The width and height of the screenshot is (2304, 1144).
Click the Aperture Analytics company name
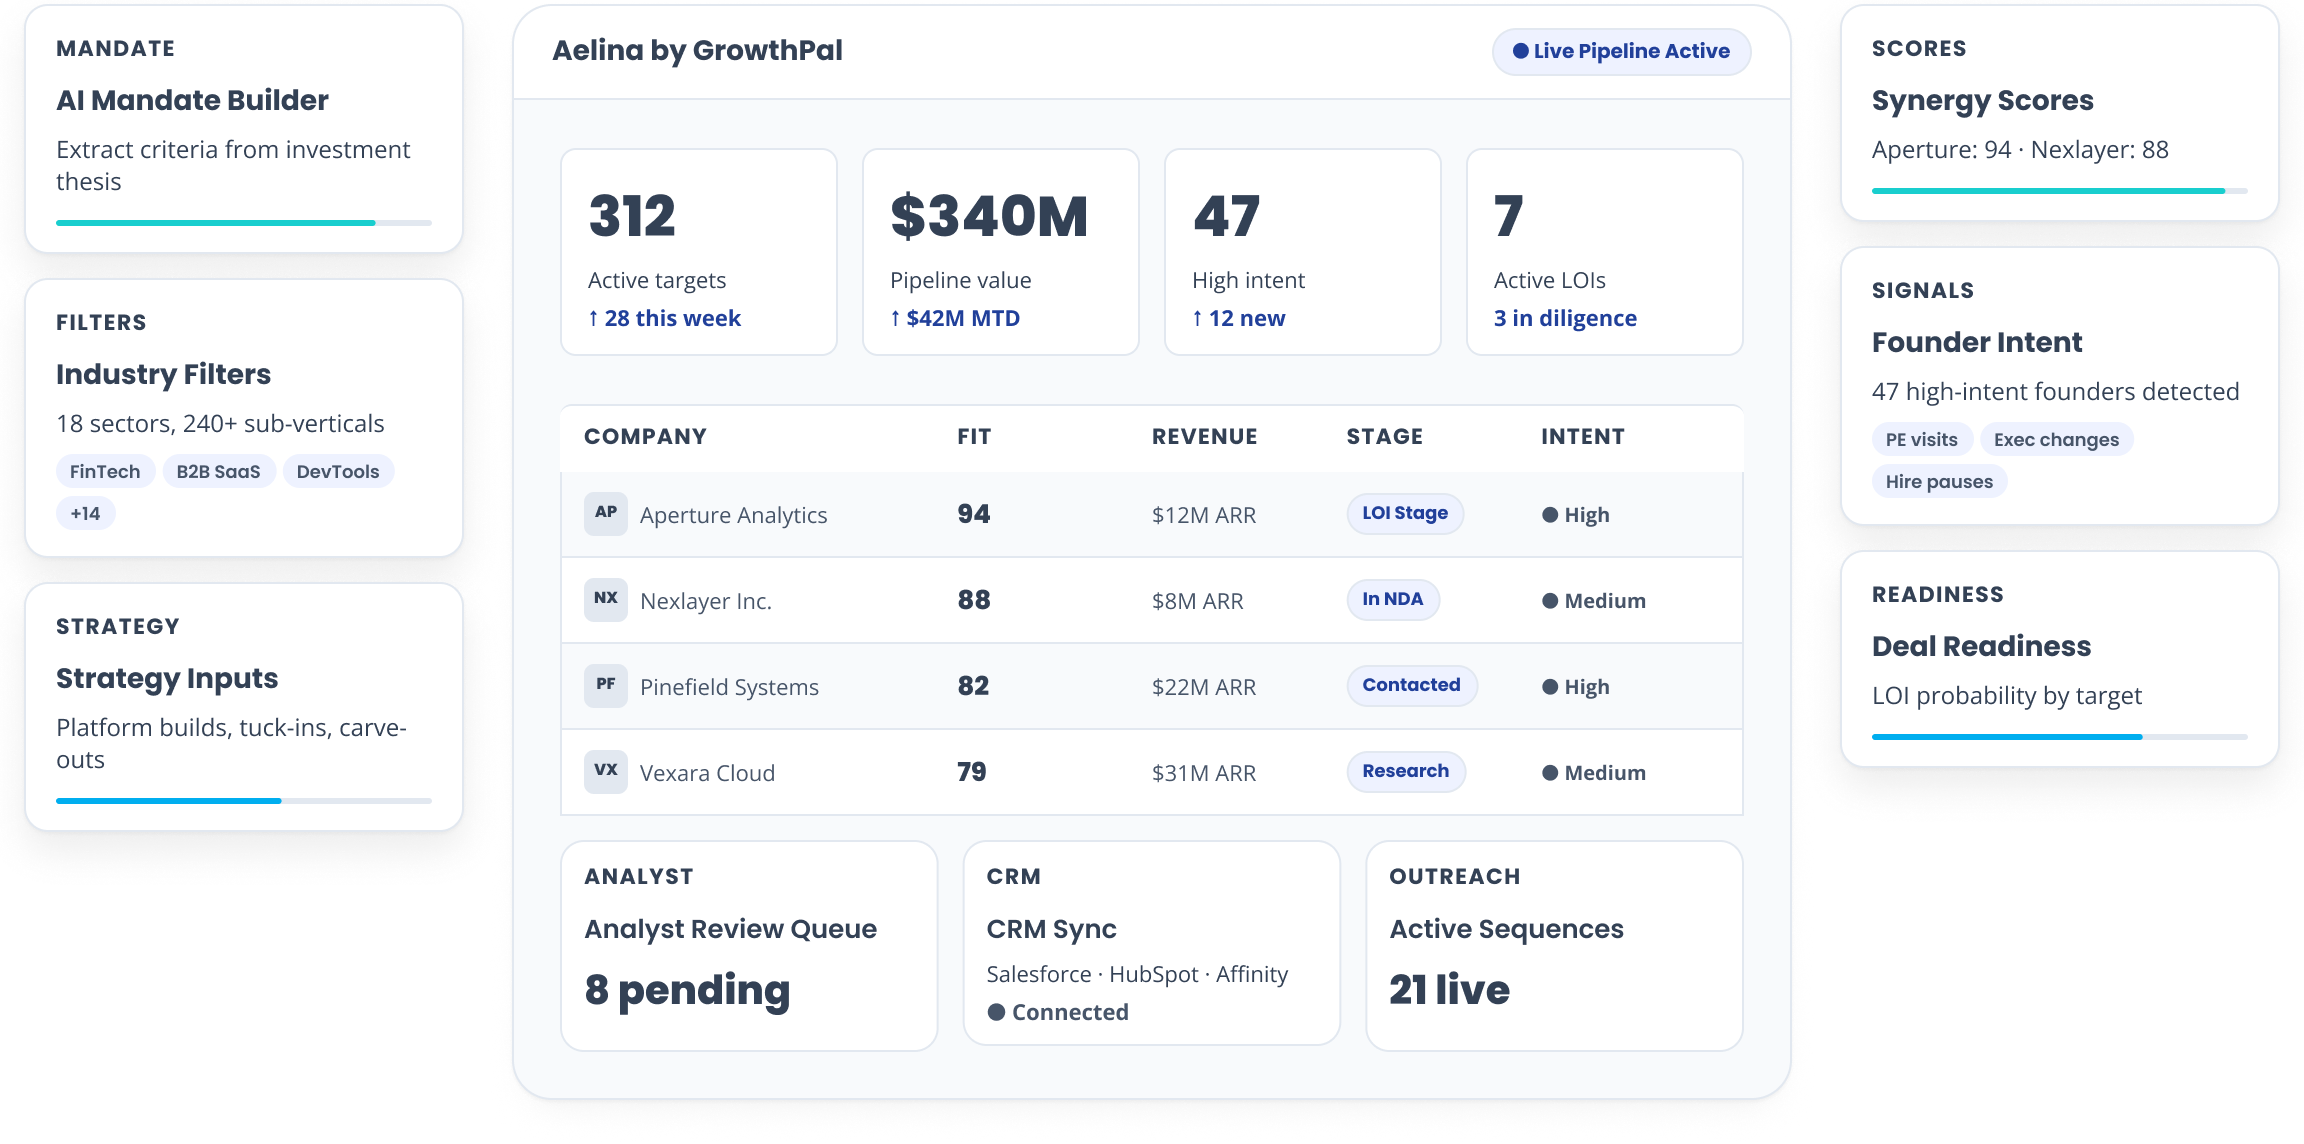pos(733,515)
